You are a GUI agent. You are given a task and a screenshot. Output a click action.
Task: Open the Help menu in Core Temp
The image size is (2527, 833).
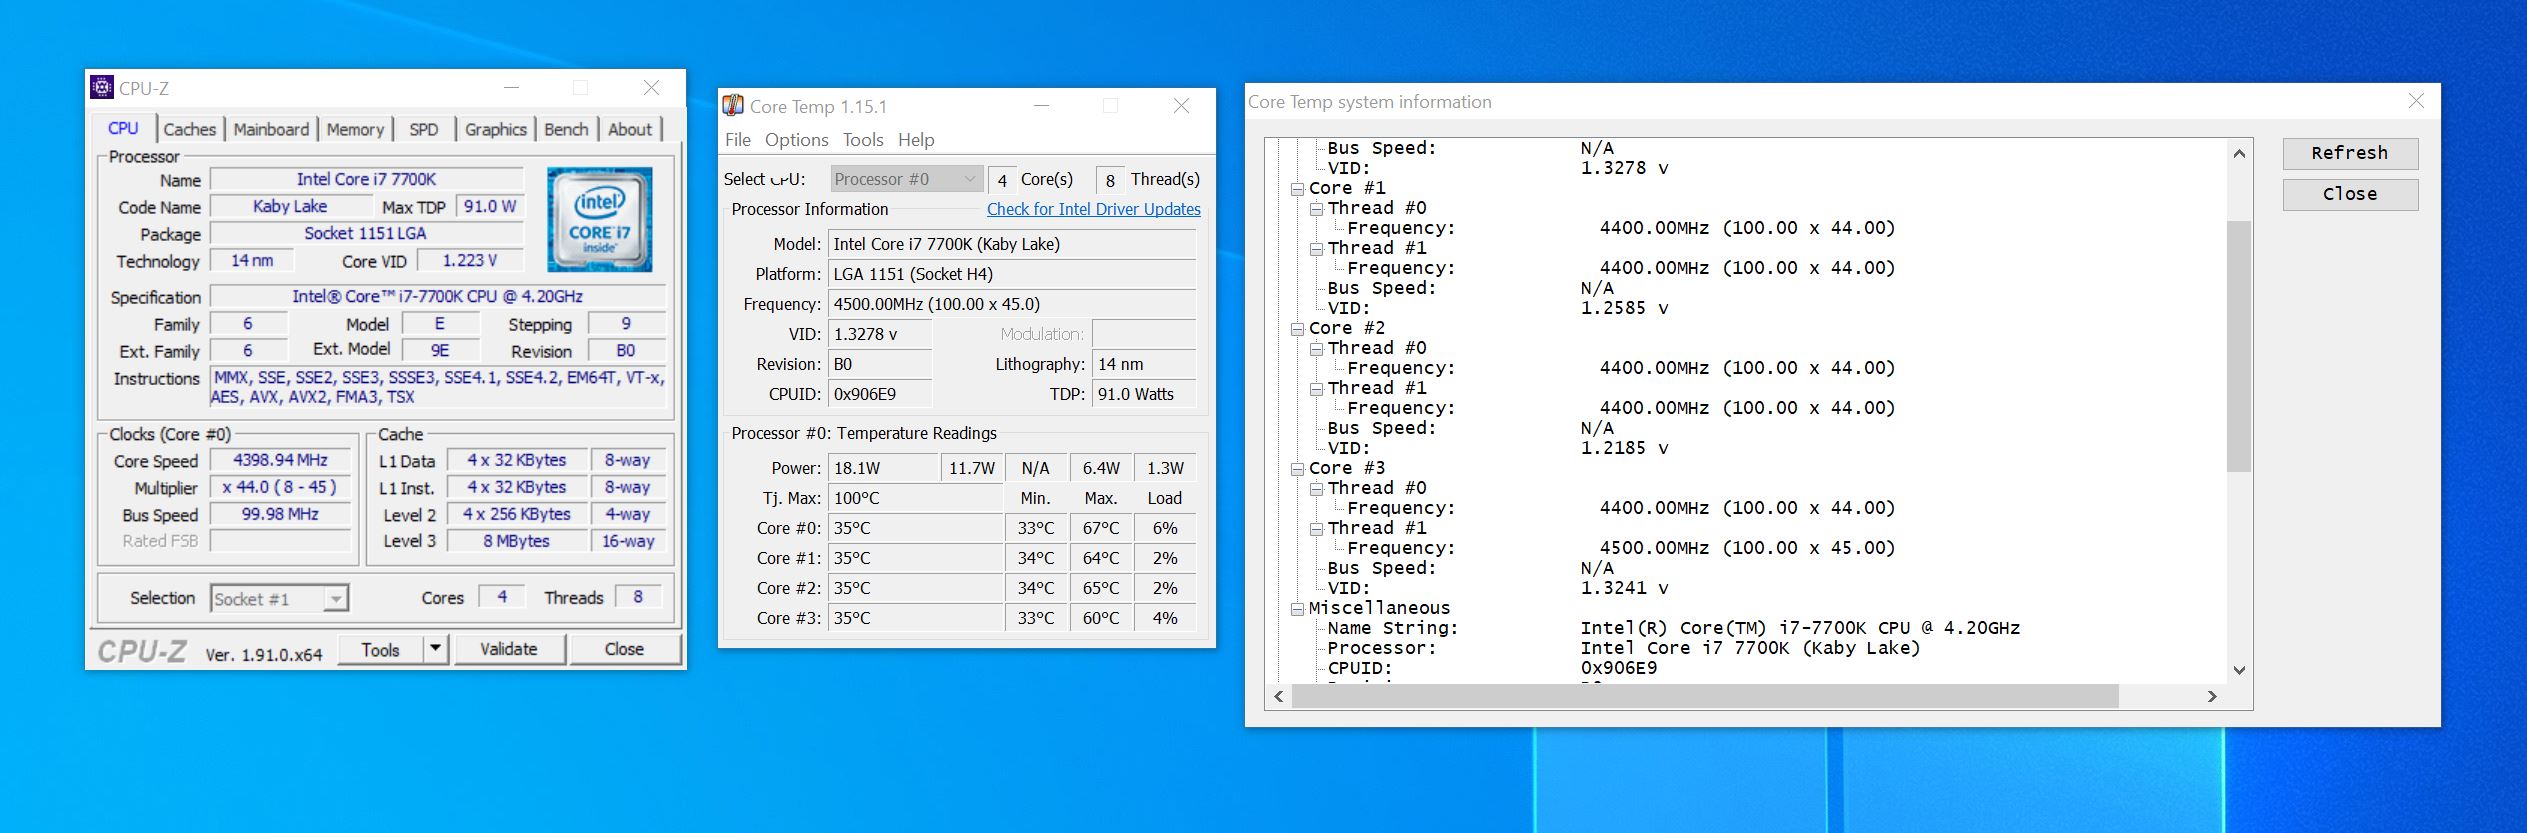click(916, 140)
